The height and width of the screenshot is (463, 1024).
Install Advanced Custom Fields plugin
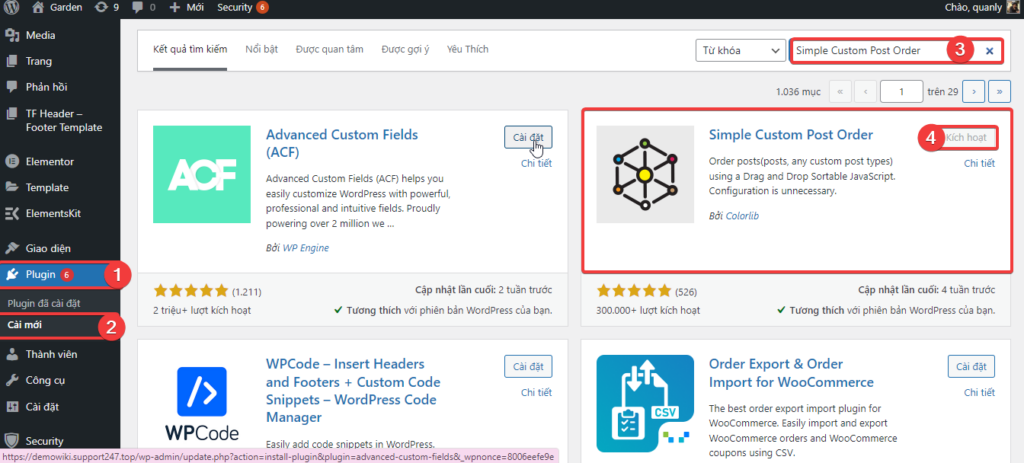click(528, 137)
